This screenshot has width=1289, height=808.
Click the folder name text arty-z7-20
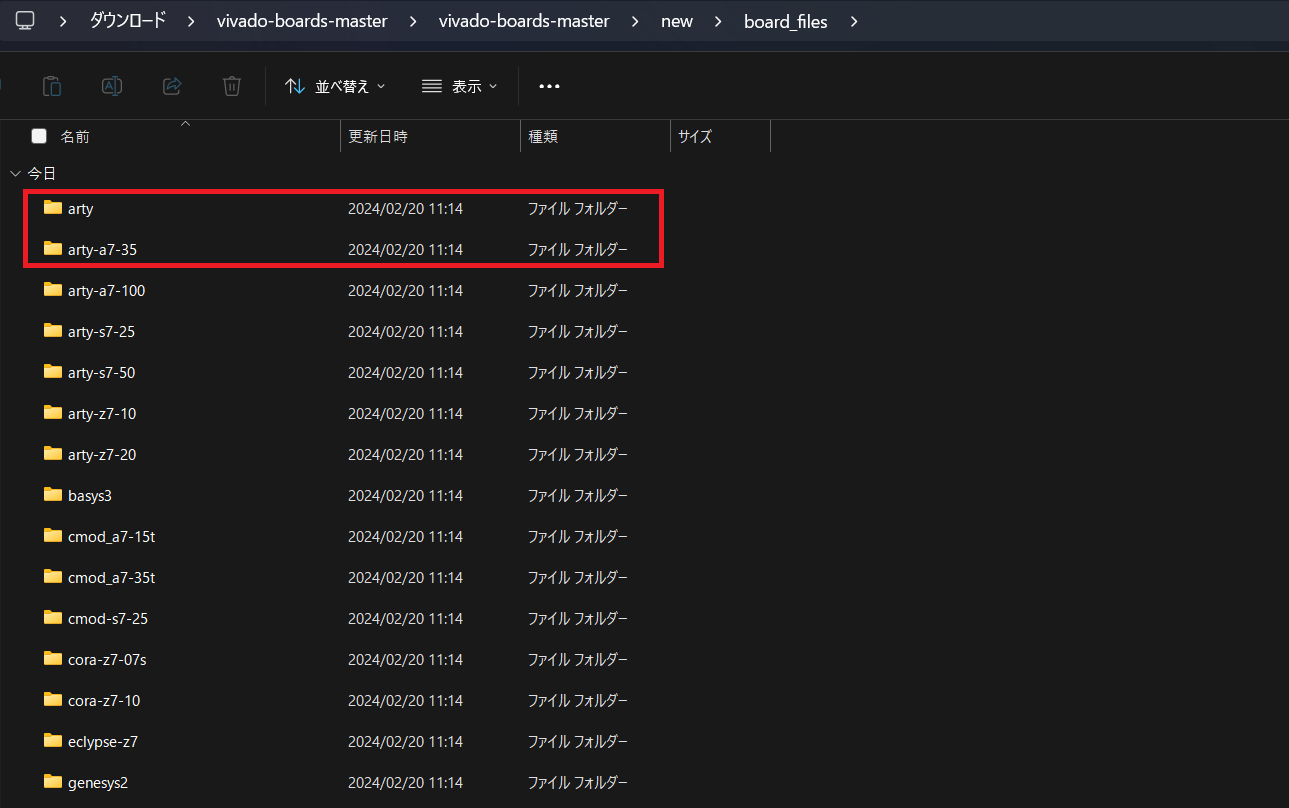(102, 455)
